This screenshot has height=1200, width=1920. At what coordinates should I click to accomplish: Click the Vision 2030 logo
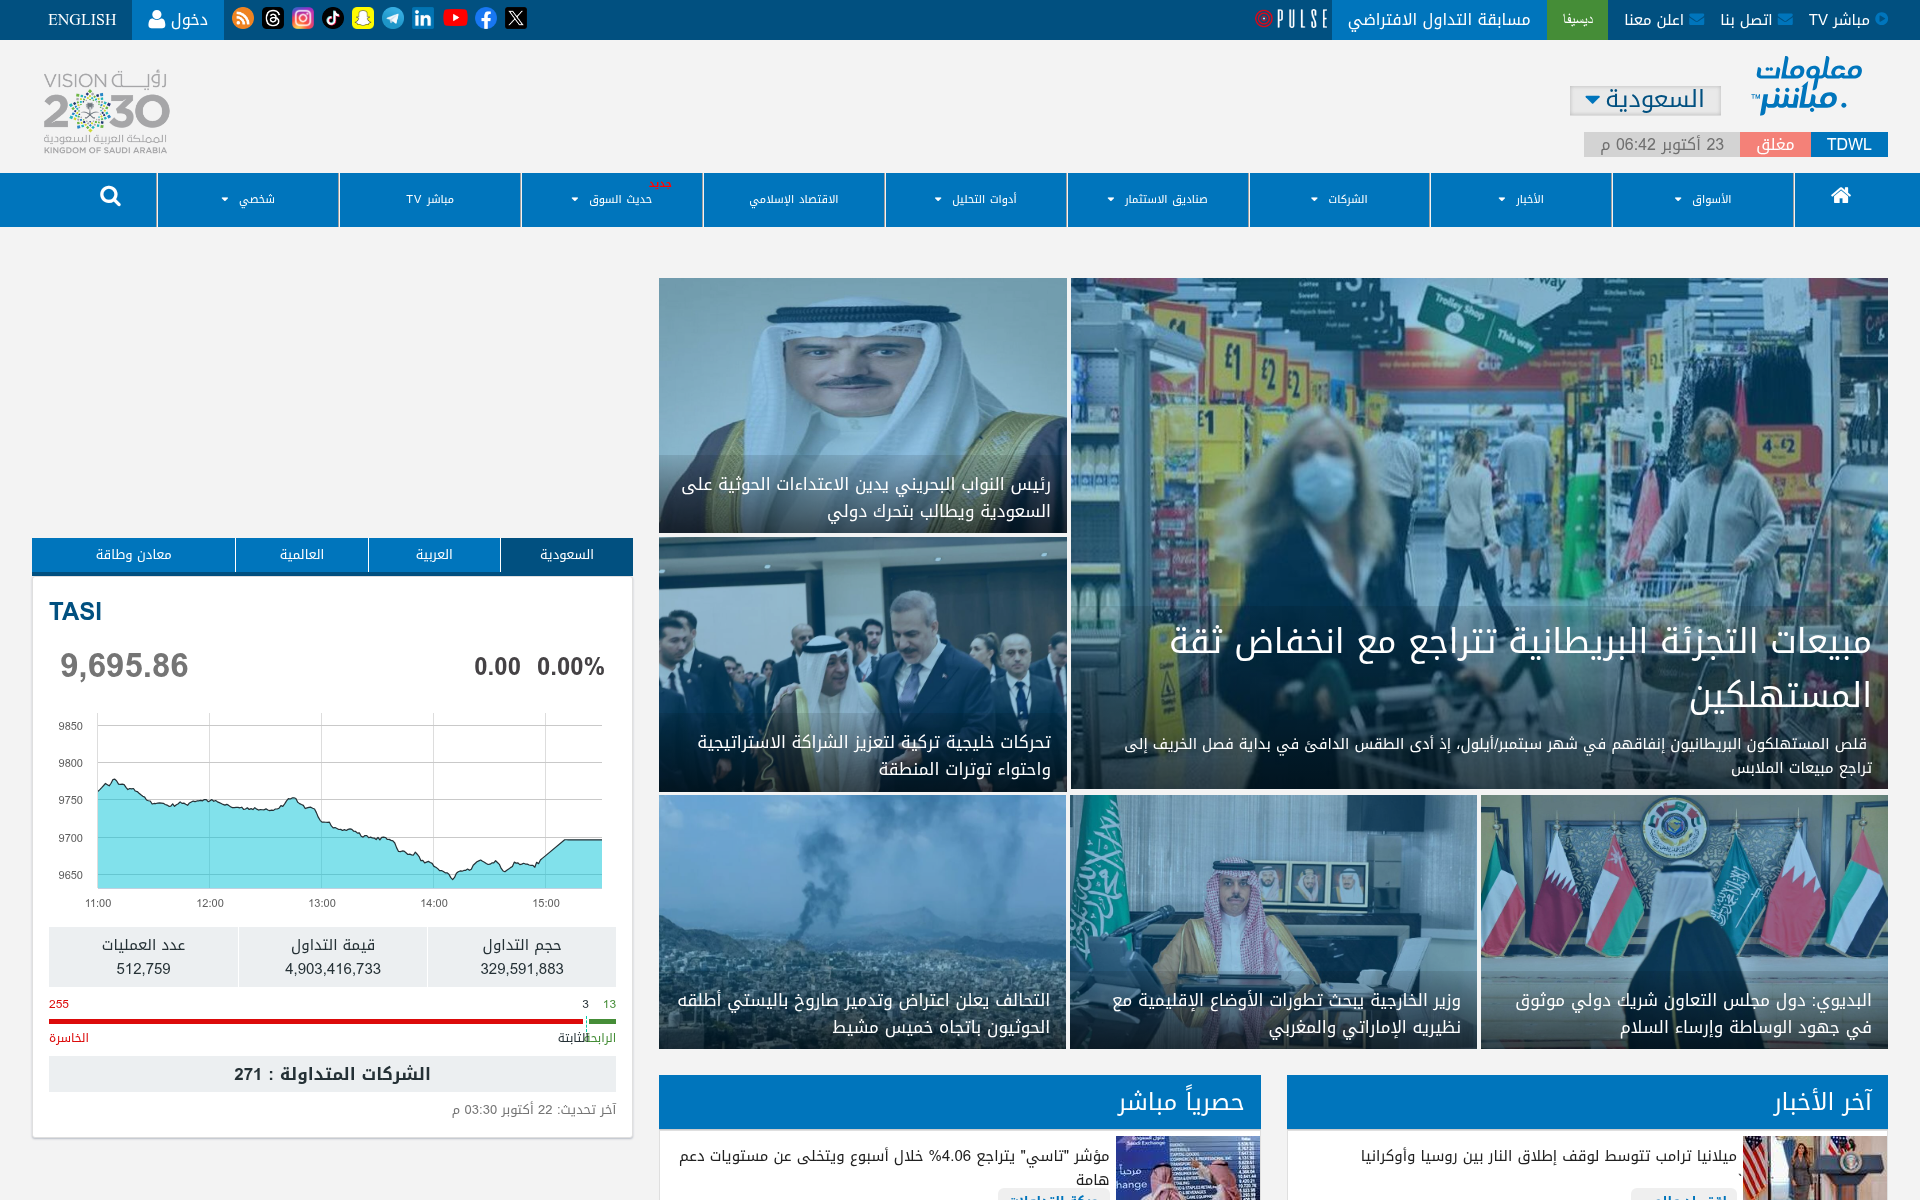click(x=106, y=111)
